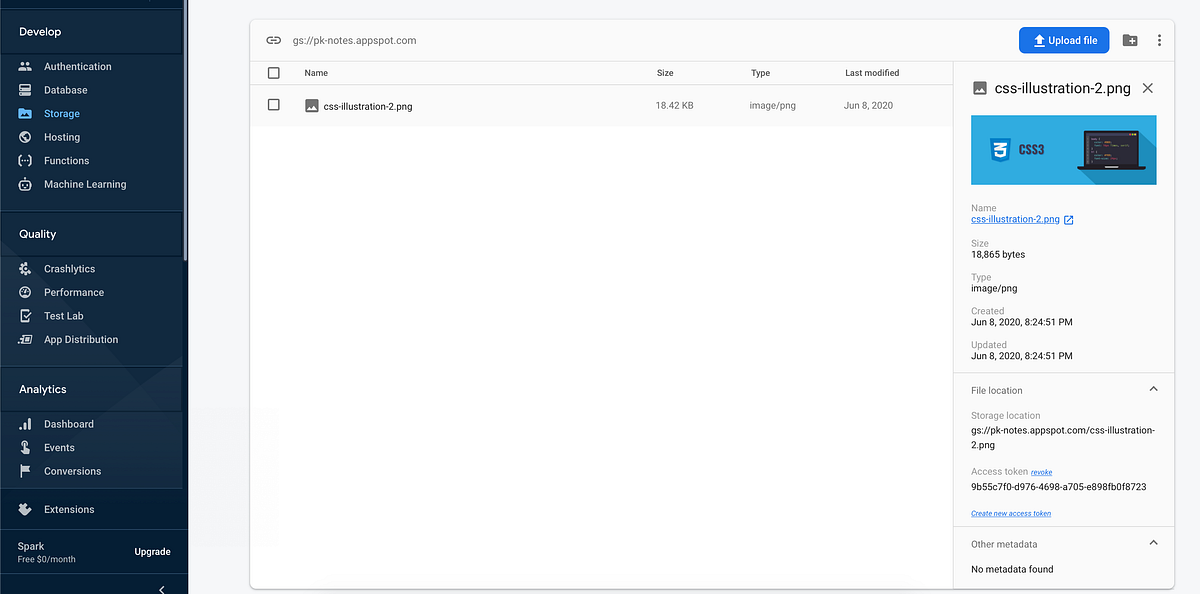Click the Extensions icon in sidebar

tap(25, 509)
